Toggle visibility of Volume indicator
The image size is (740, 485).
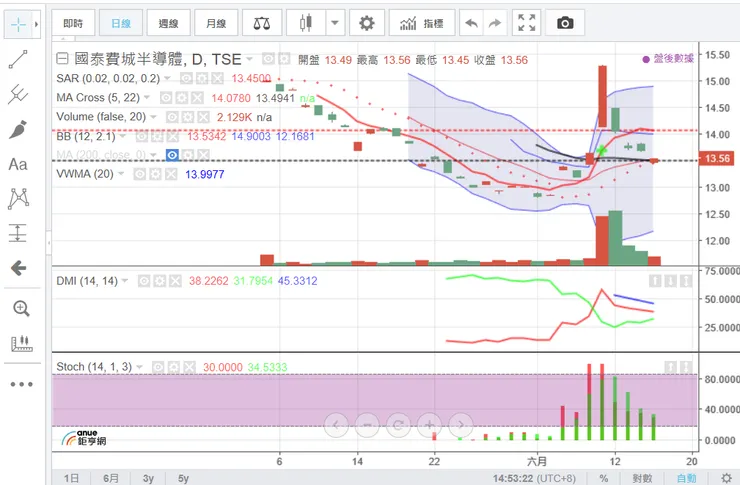[172, 117]
